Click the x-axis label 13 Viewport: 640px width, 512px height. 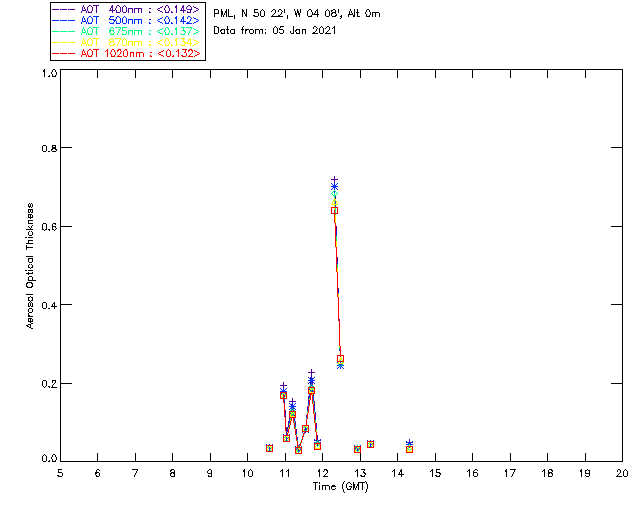[x=360, y=473]
